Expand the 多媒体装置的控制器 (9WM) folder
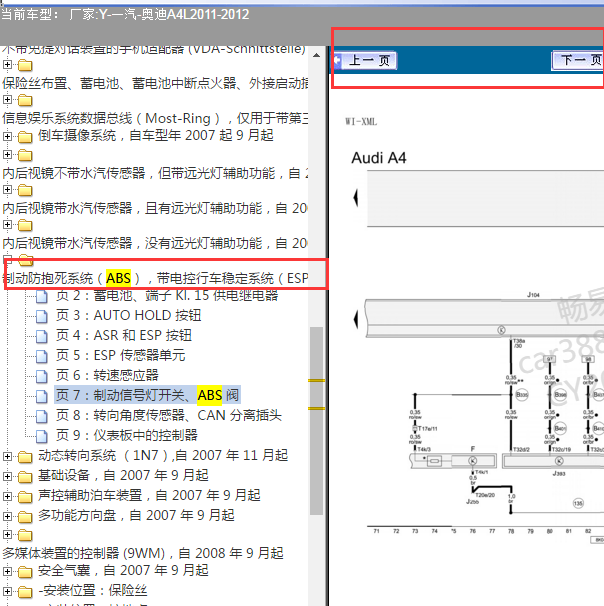The image size is (604, 606). tap(7, 535)
